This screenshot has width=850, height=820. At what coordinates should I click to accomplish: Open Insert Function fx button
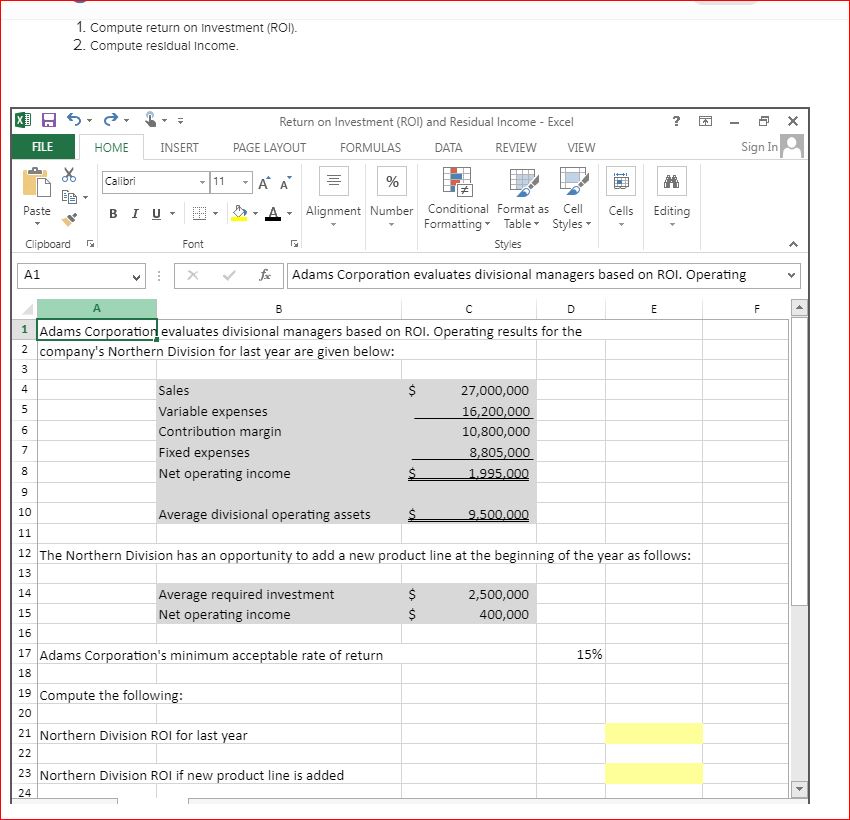[x=265, y=275]
